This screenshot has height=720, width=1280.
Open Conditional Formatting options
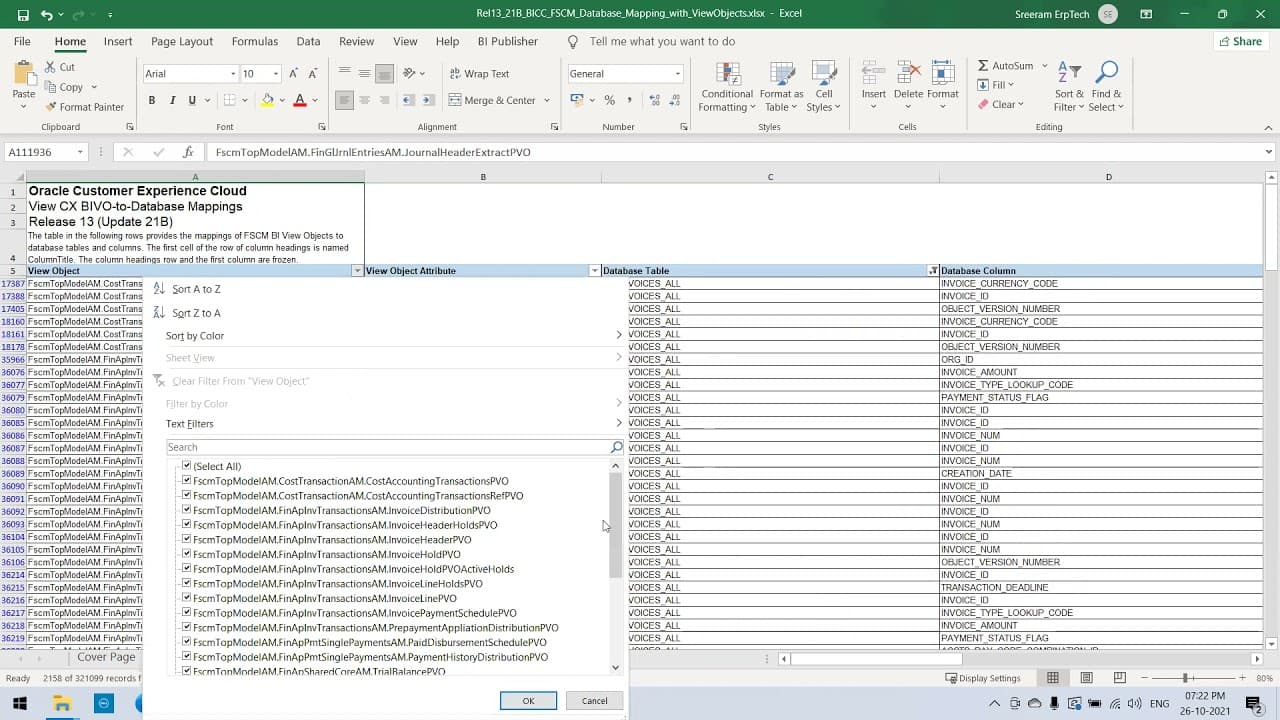[727, 86]
